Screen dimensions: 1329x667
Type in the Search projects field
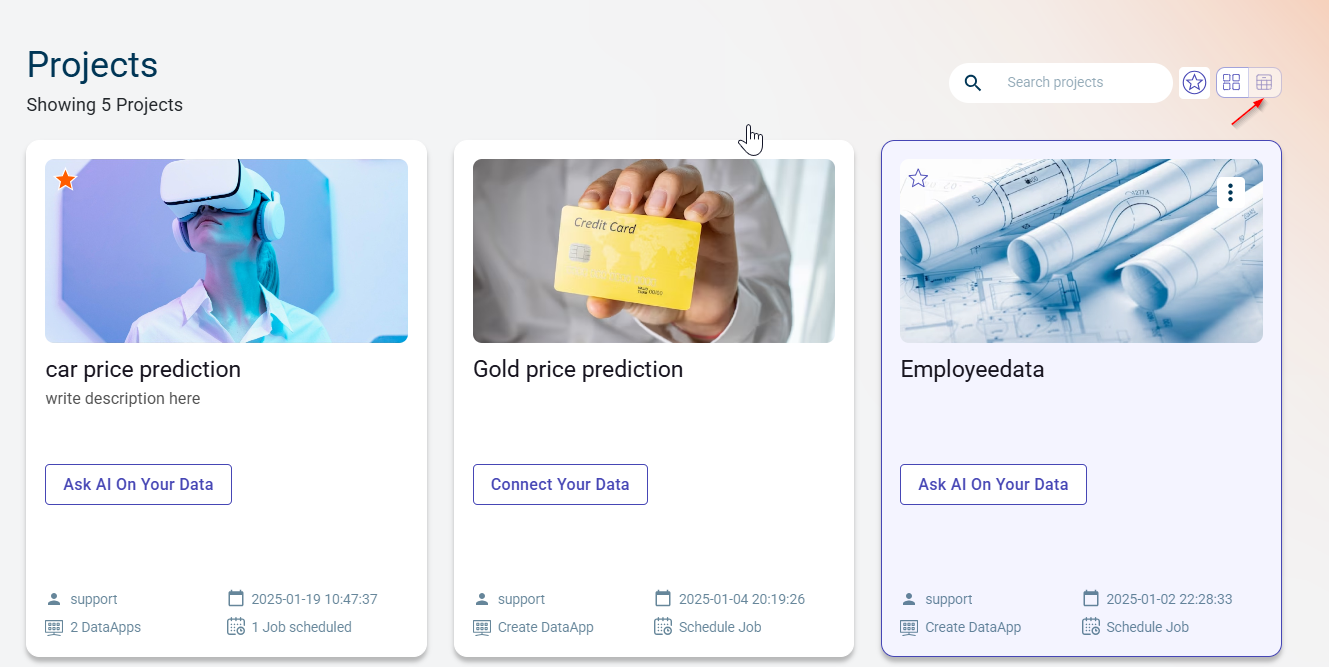click(1080, 83)
